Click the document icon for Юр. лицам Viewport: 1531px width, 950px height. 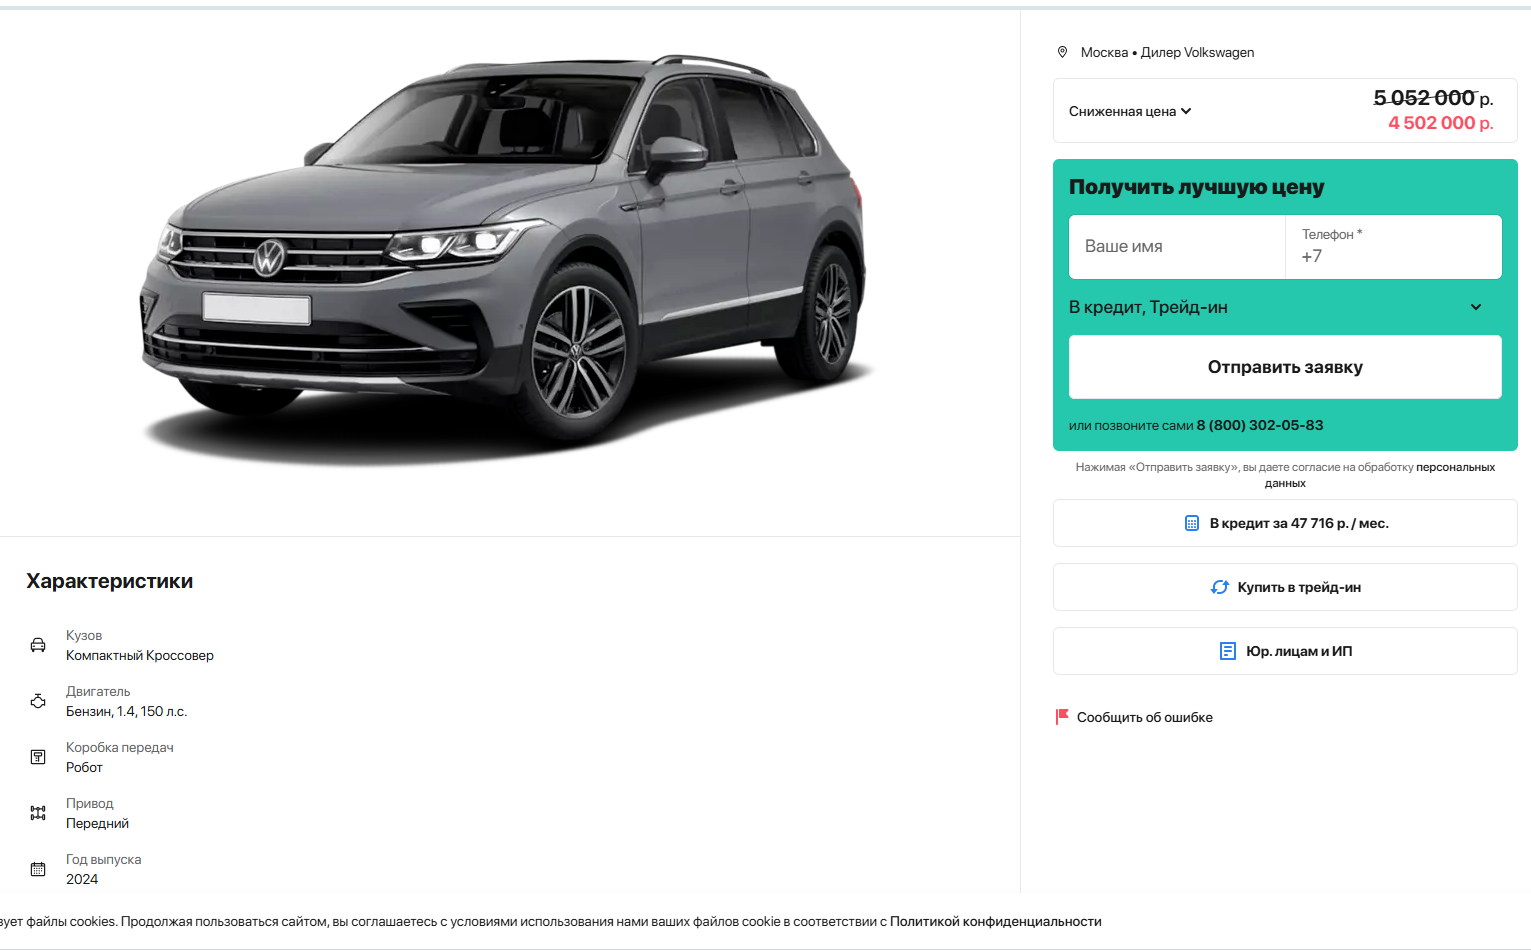pyautogui.click(x=1228, y=651)
